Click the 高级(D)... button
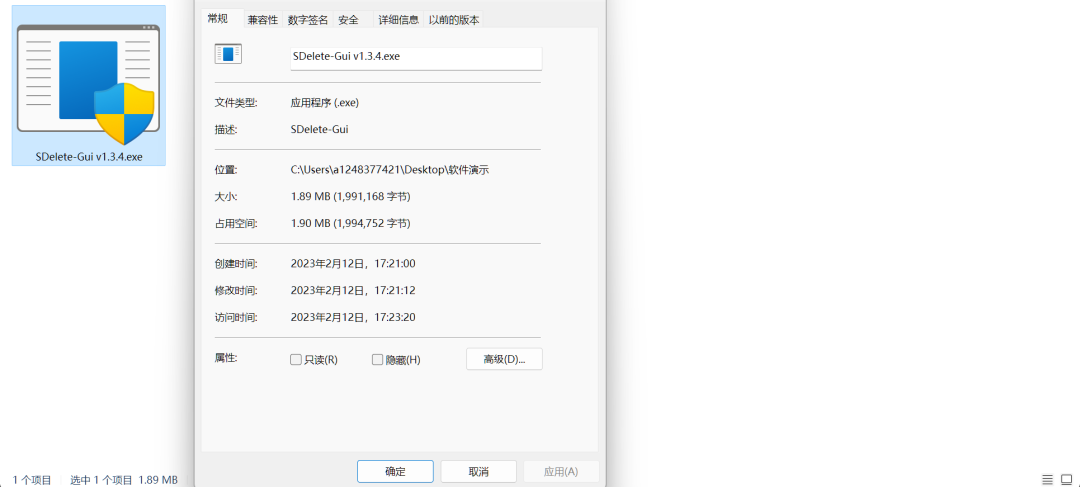 click(504, 359)
